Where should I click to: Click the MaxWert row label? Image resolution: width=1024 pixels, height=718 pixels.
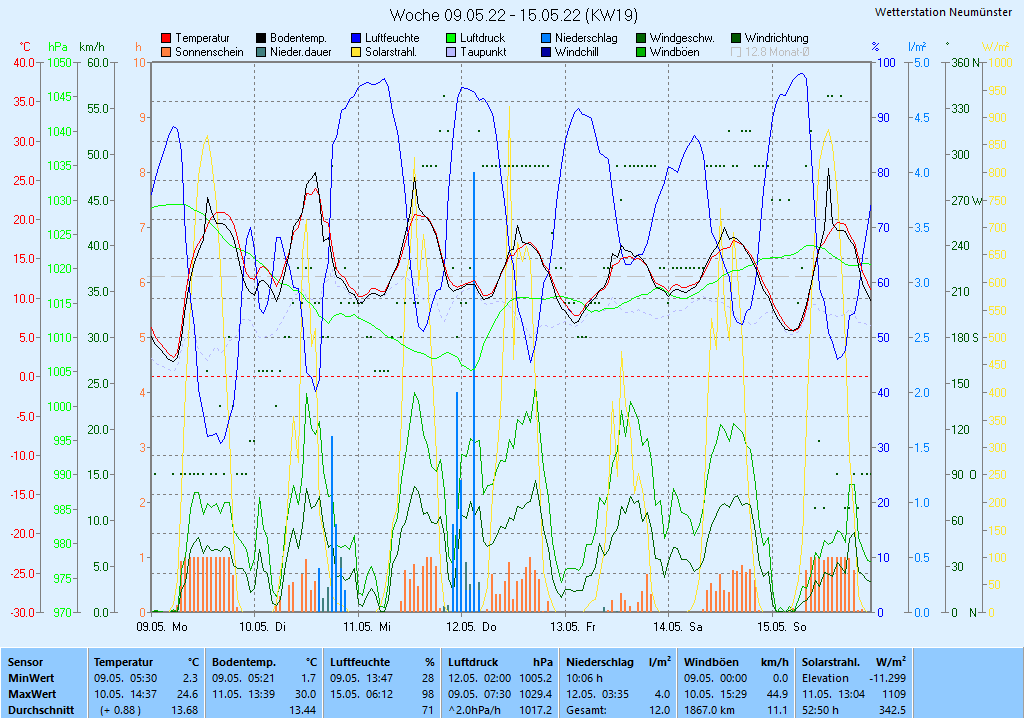point(32,694)
